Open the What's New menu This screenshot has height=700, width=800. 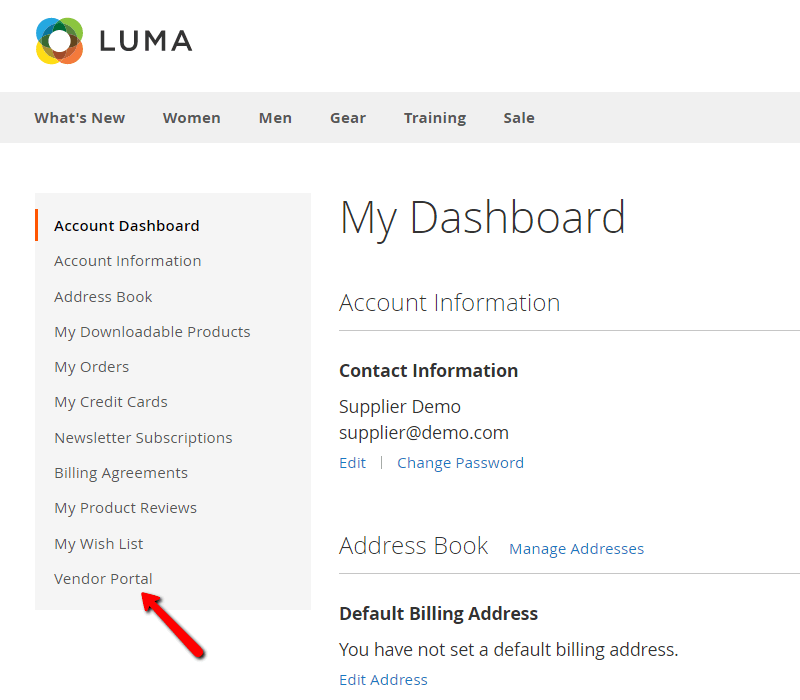pyautogui.click(x=80, y=118)
